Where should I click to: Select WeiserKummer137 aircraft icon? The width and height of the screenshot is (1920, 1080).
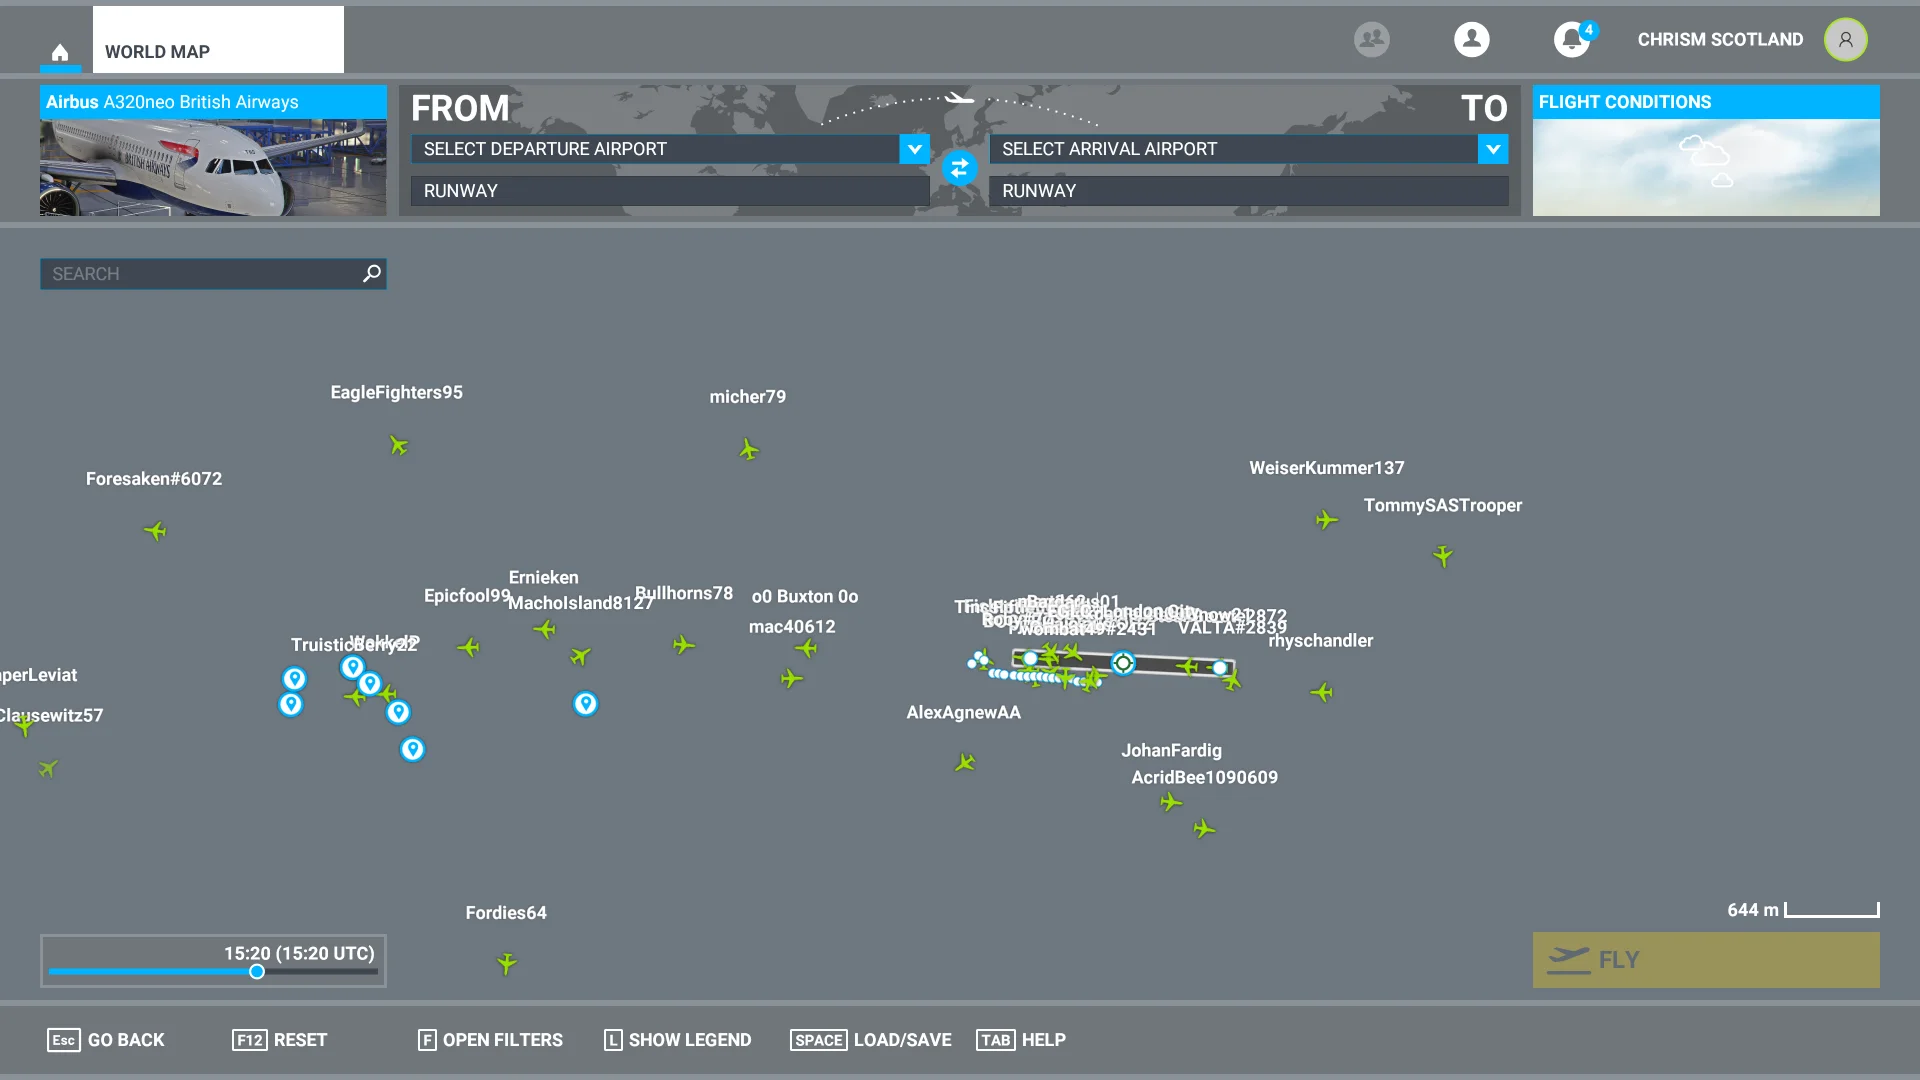(x=1326, y=520)
